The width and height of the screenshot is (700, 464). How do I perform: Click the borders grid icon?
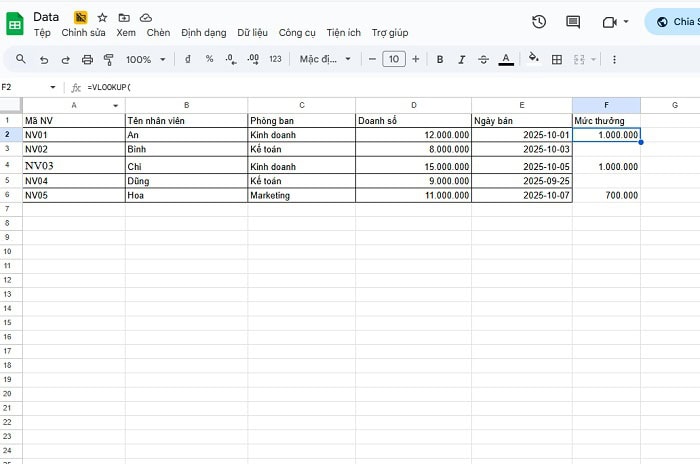[557, 60]
